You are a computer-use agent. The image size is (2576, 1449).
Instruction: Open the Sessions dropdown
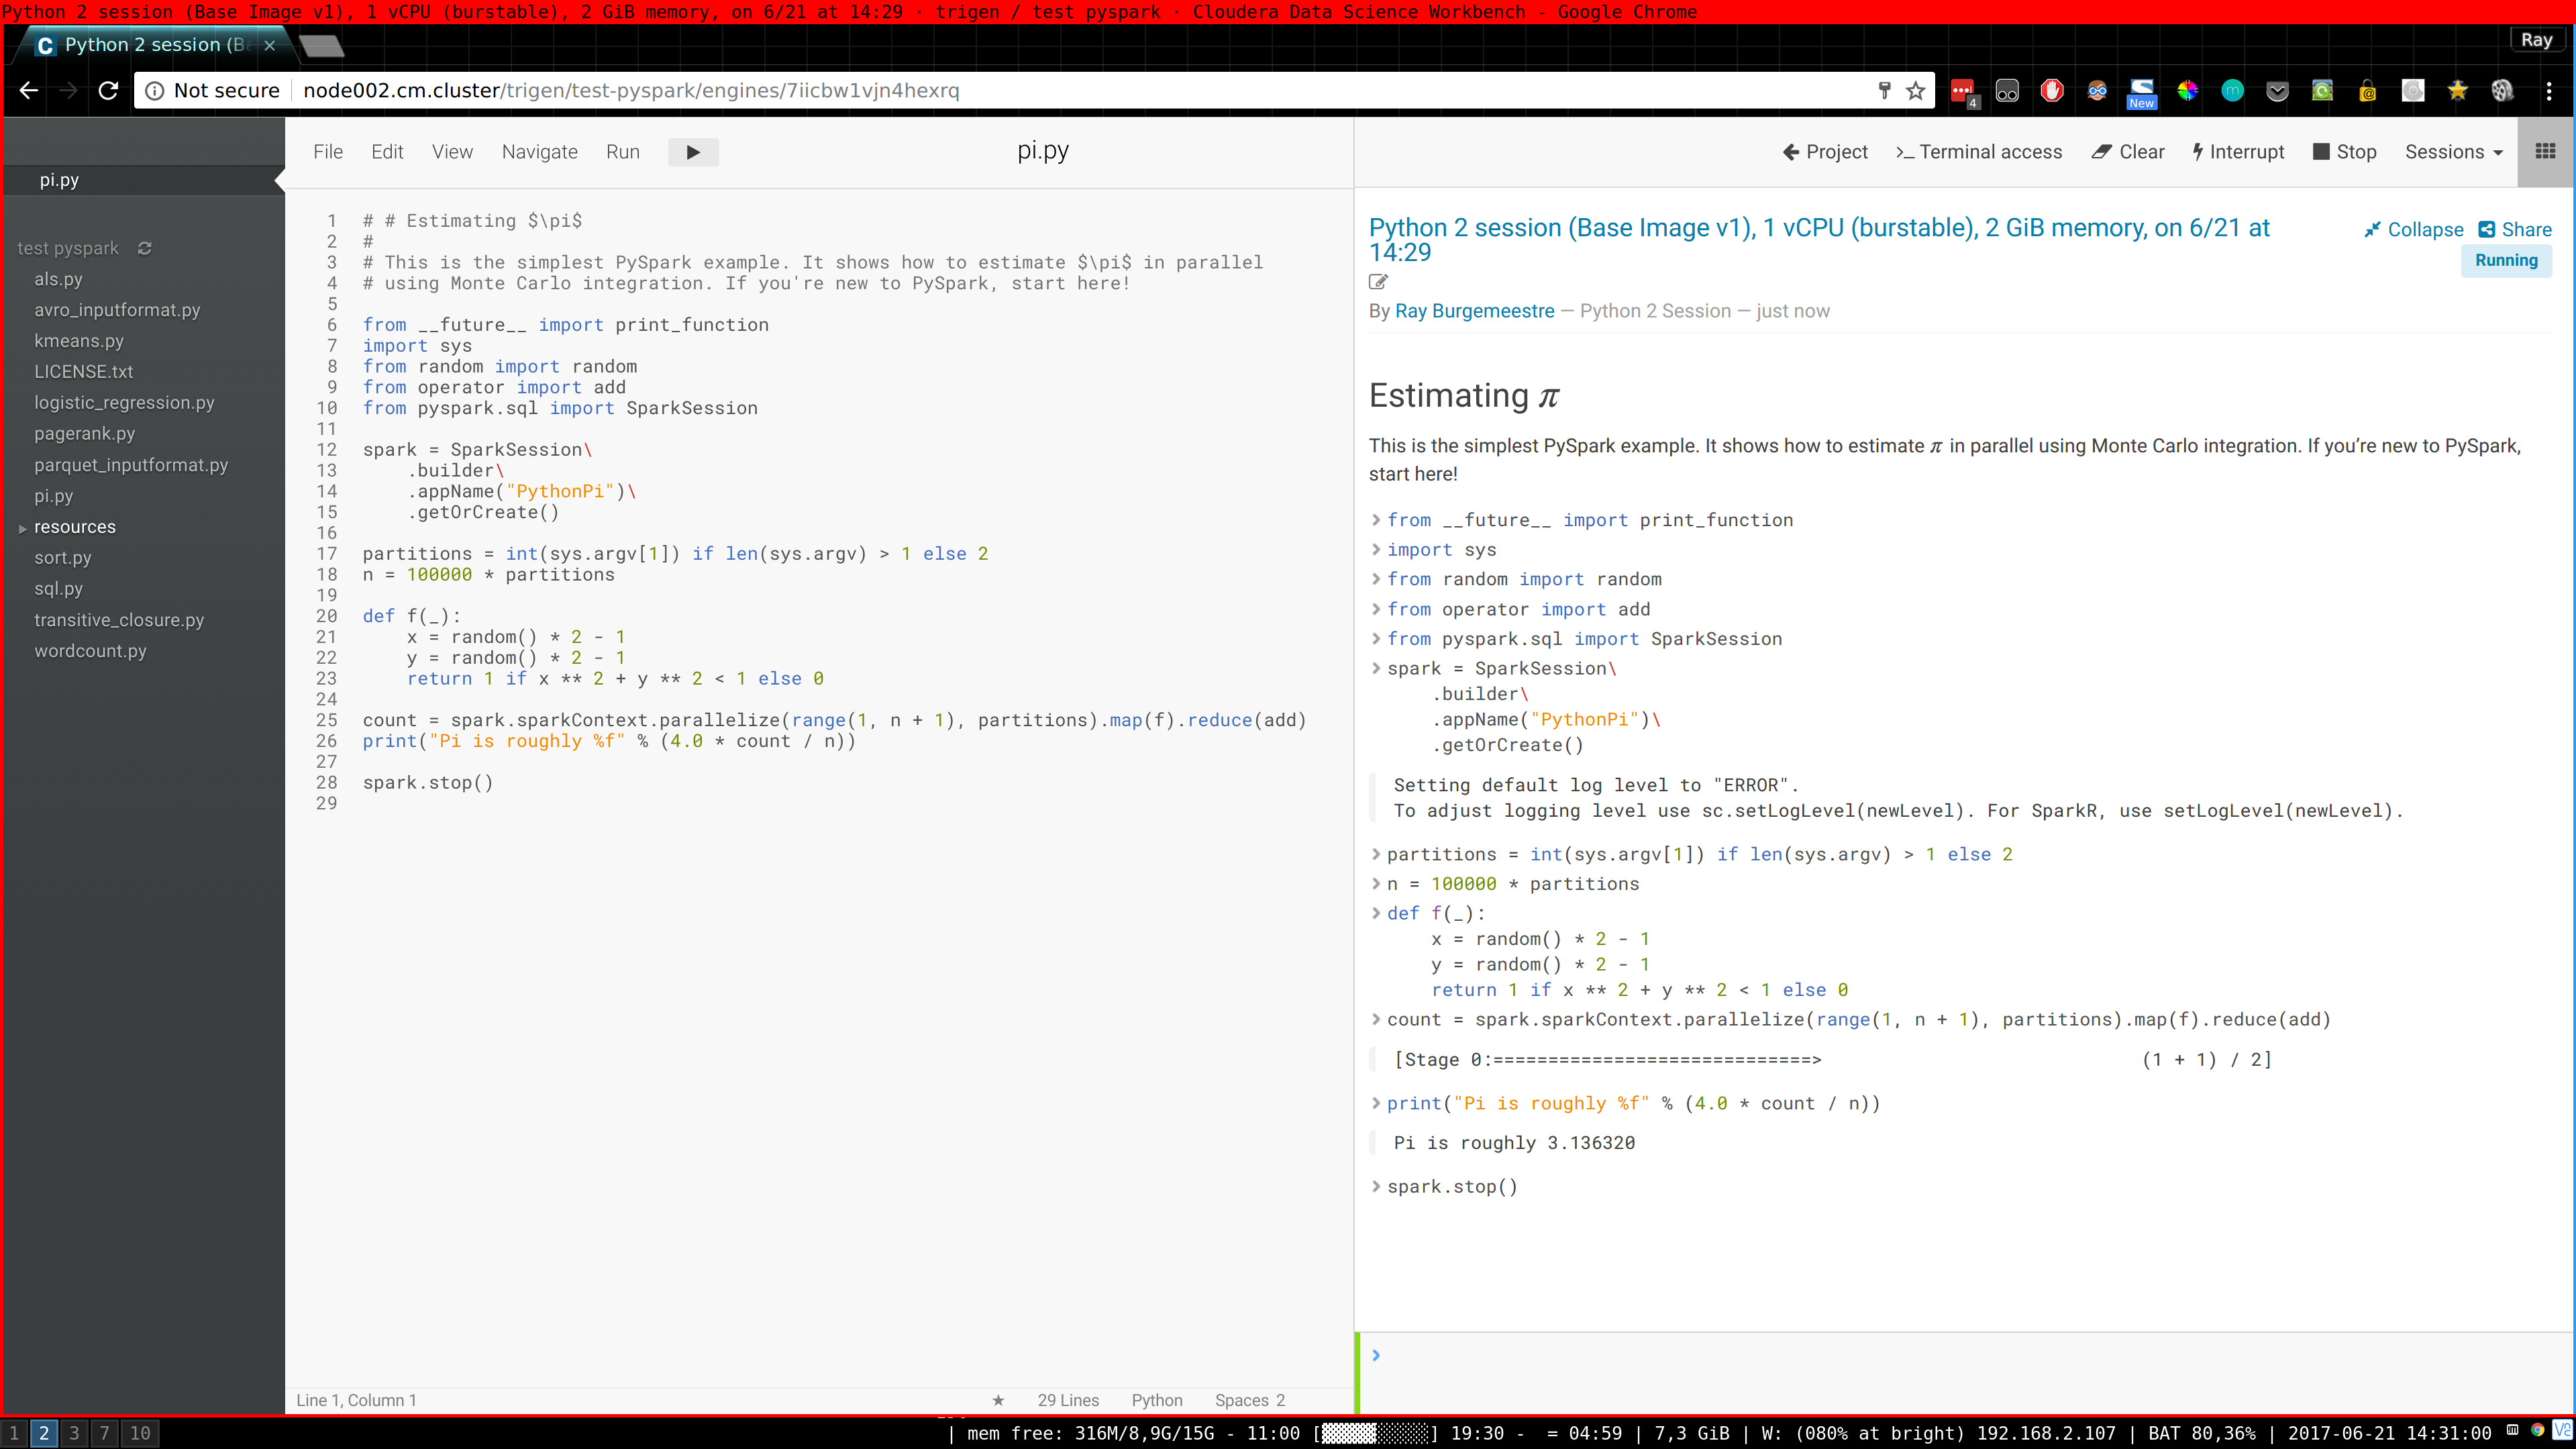pyautogui.click(x=2454, y=152)
